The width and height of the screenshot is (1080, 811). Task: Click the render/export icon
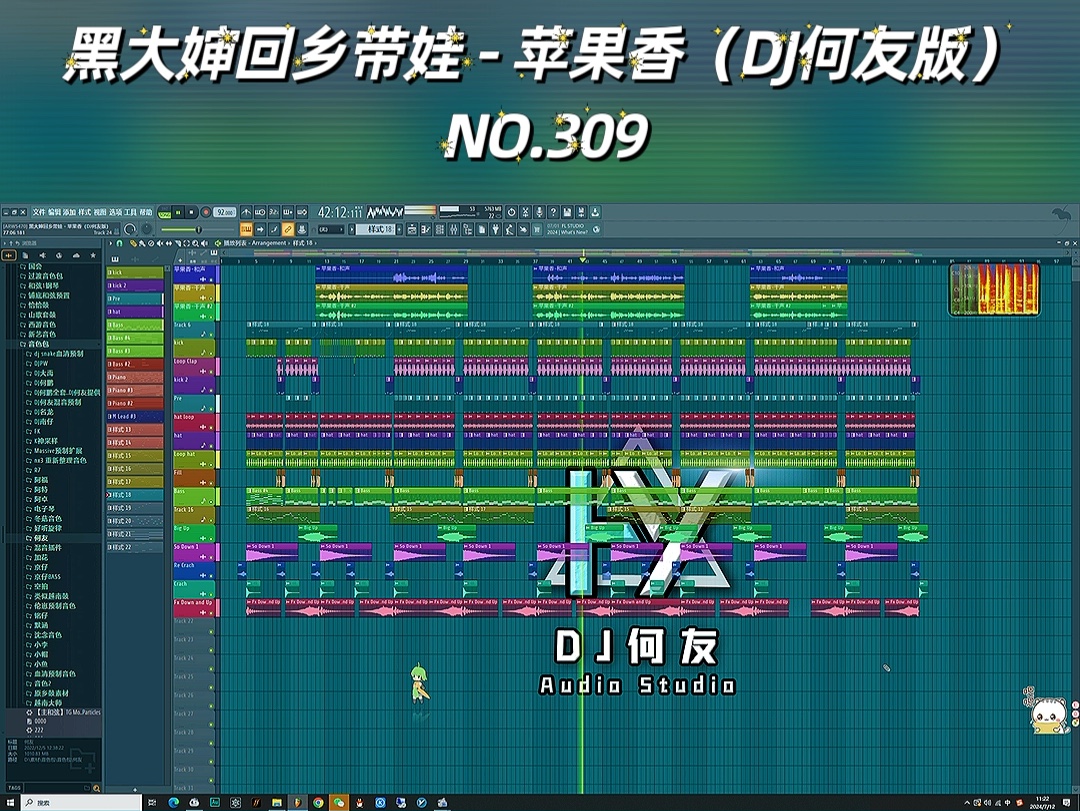click(581, 212)
